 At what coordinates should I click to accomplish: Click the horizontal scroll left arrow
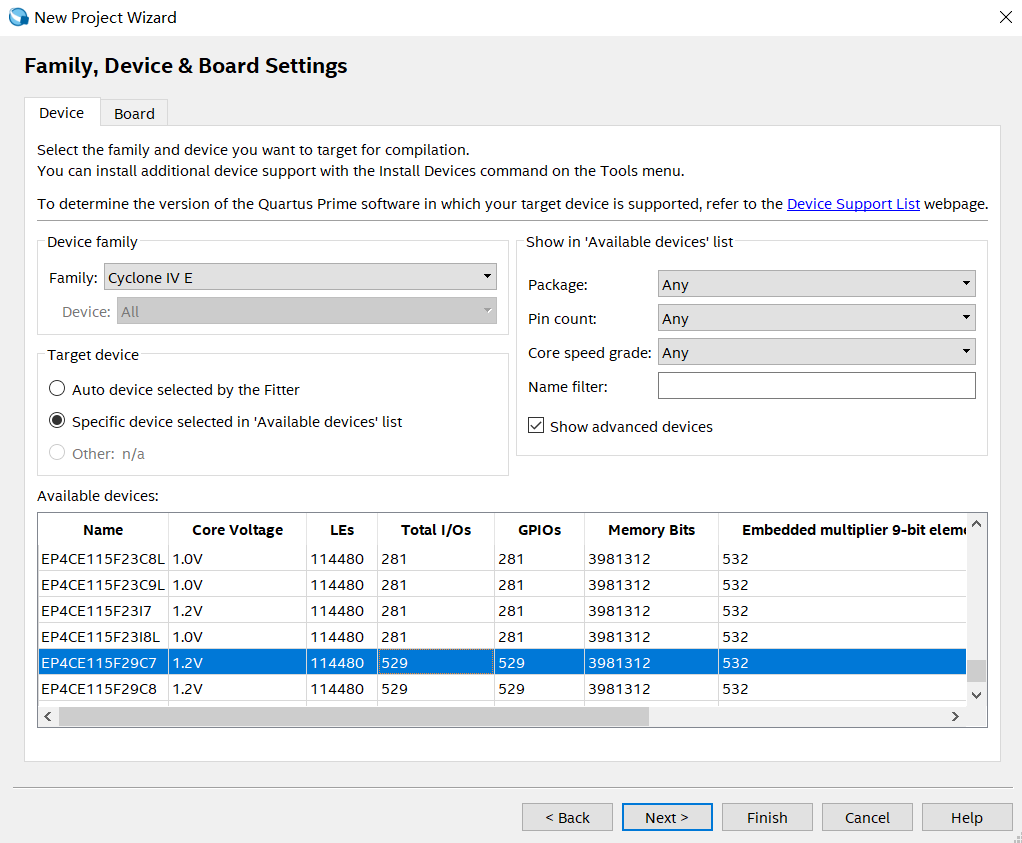(x=48, y=716)
